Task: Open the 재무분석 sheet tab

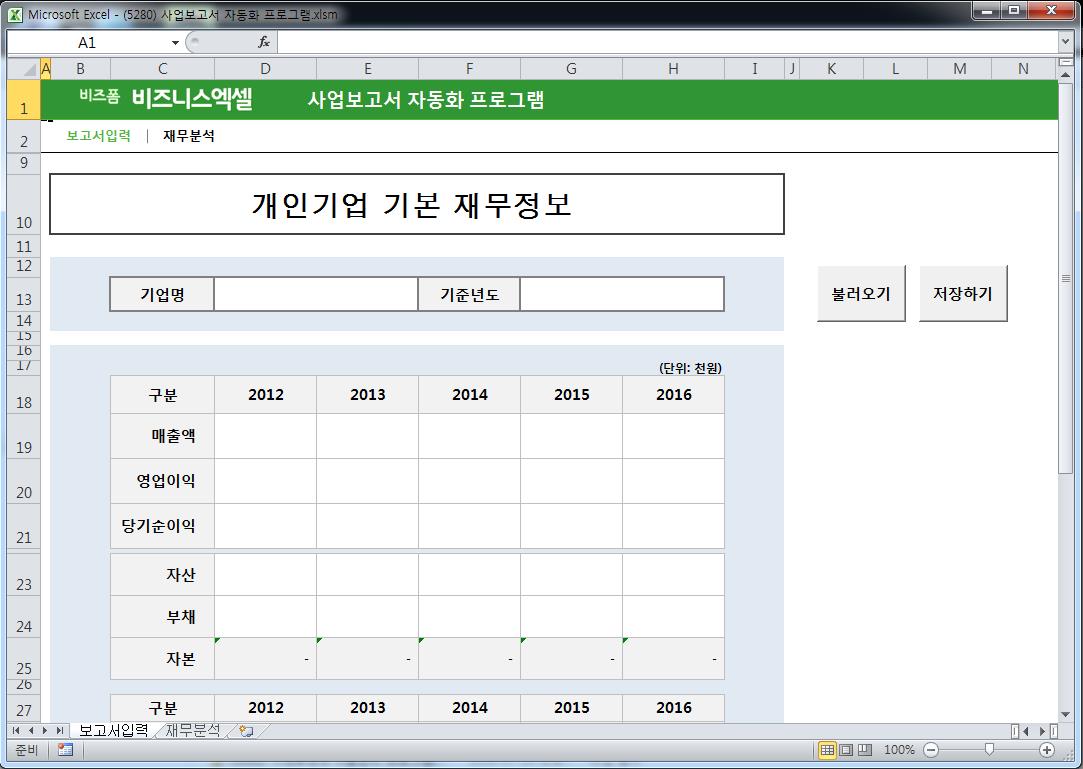Action: click(x=192, y=731)
